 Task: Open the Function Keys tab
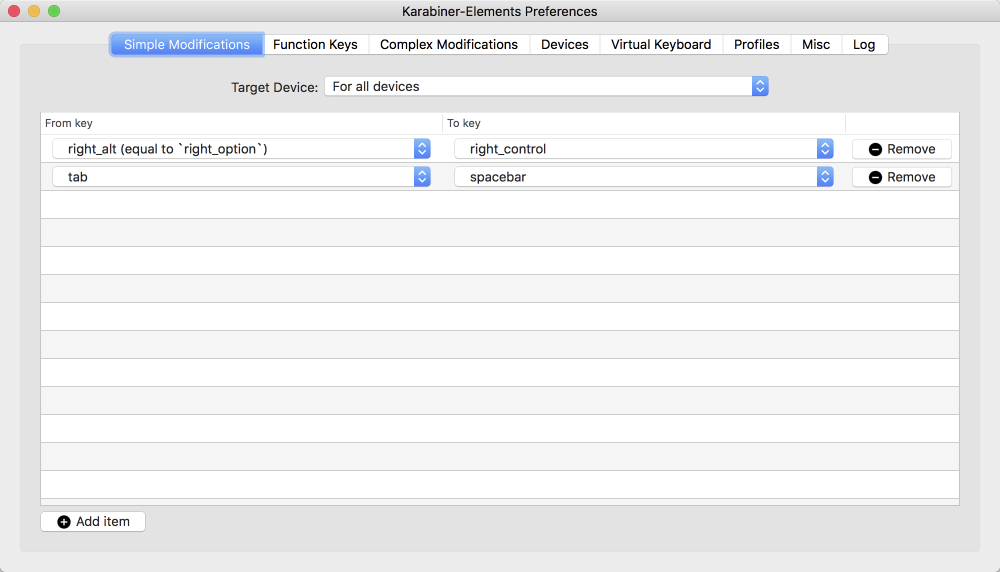click(315, 45)
